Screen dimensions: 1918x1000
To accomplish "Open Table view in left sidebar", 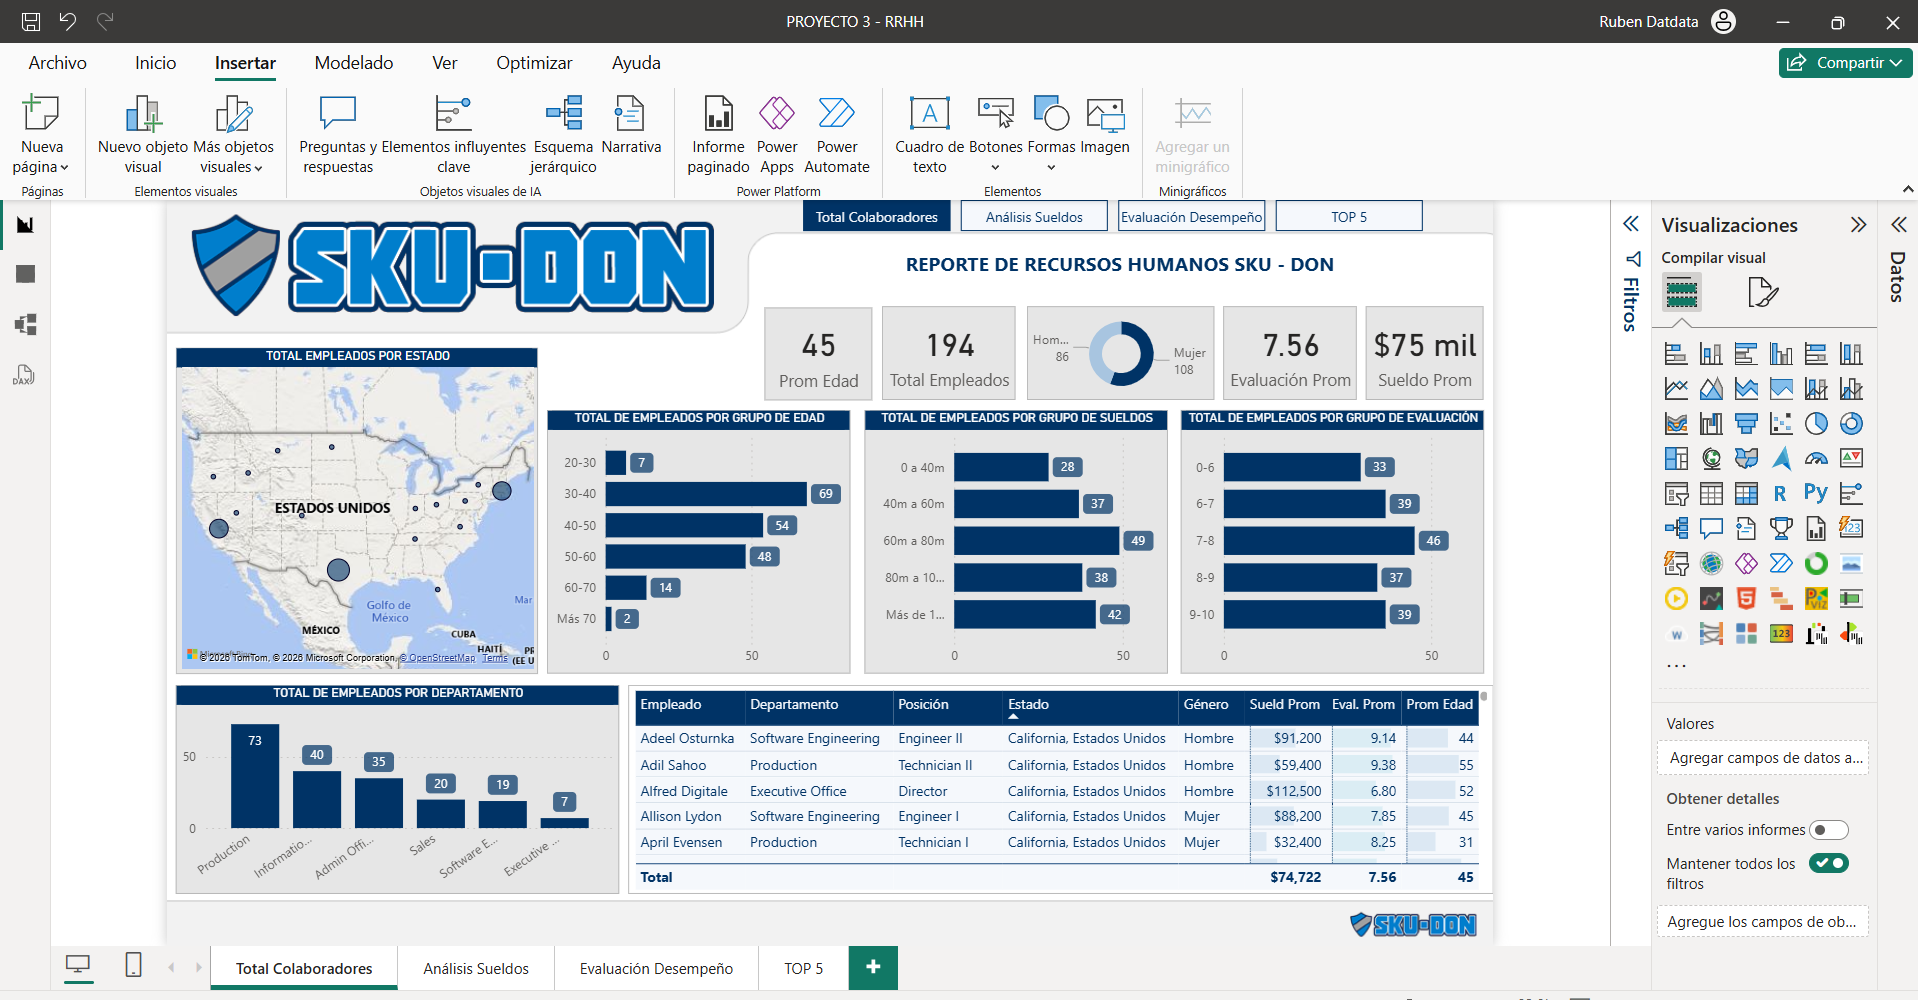I will point(25,274).
